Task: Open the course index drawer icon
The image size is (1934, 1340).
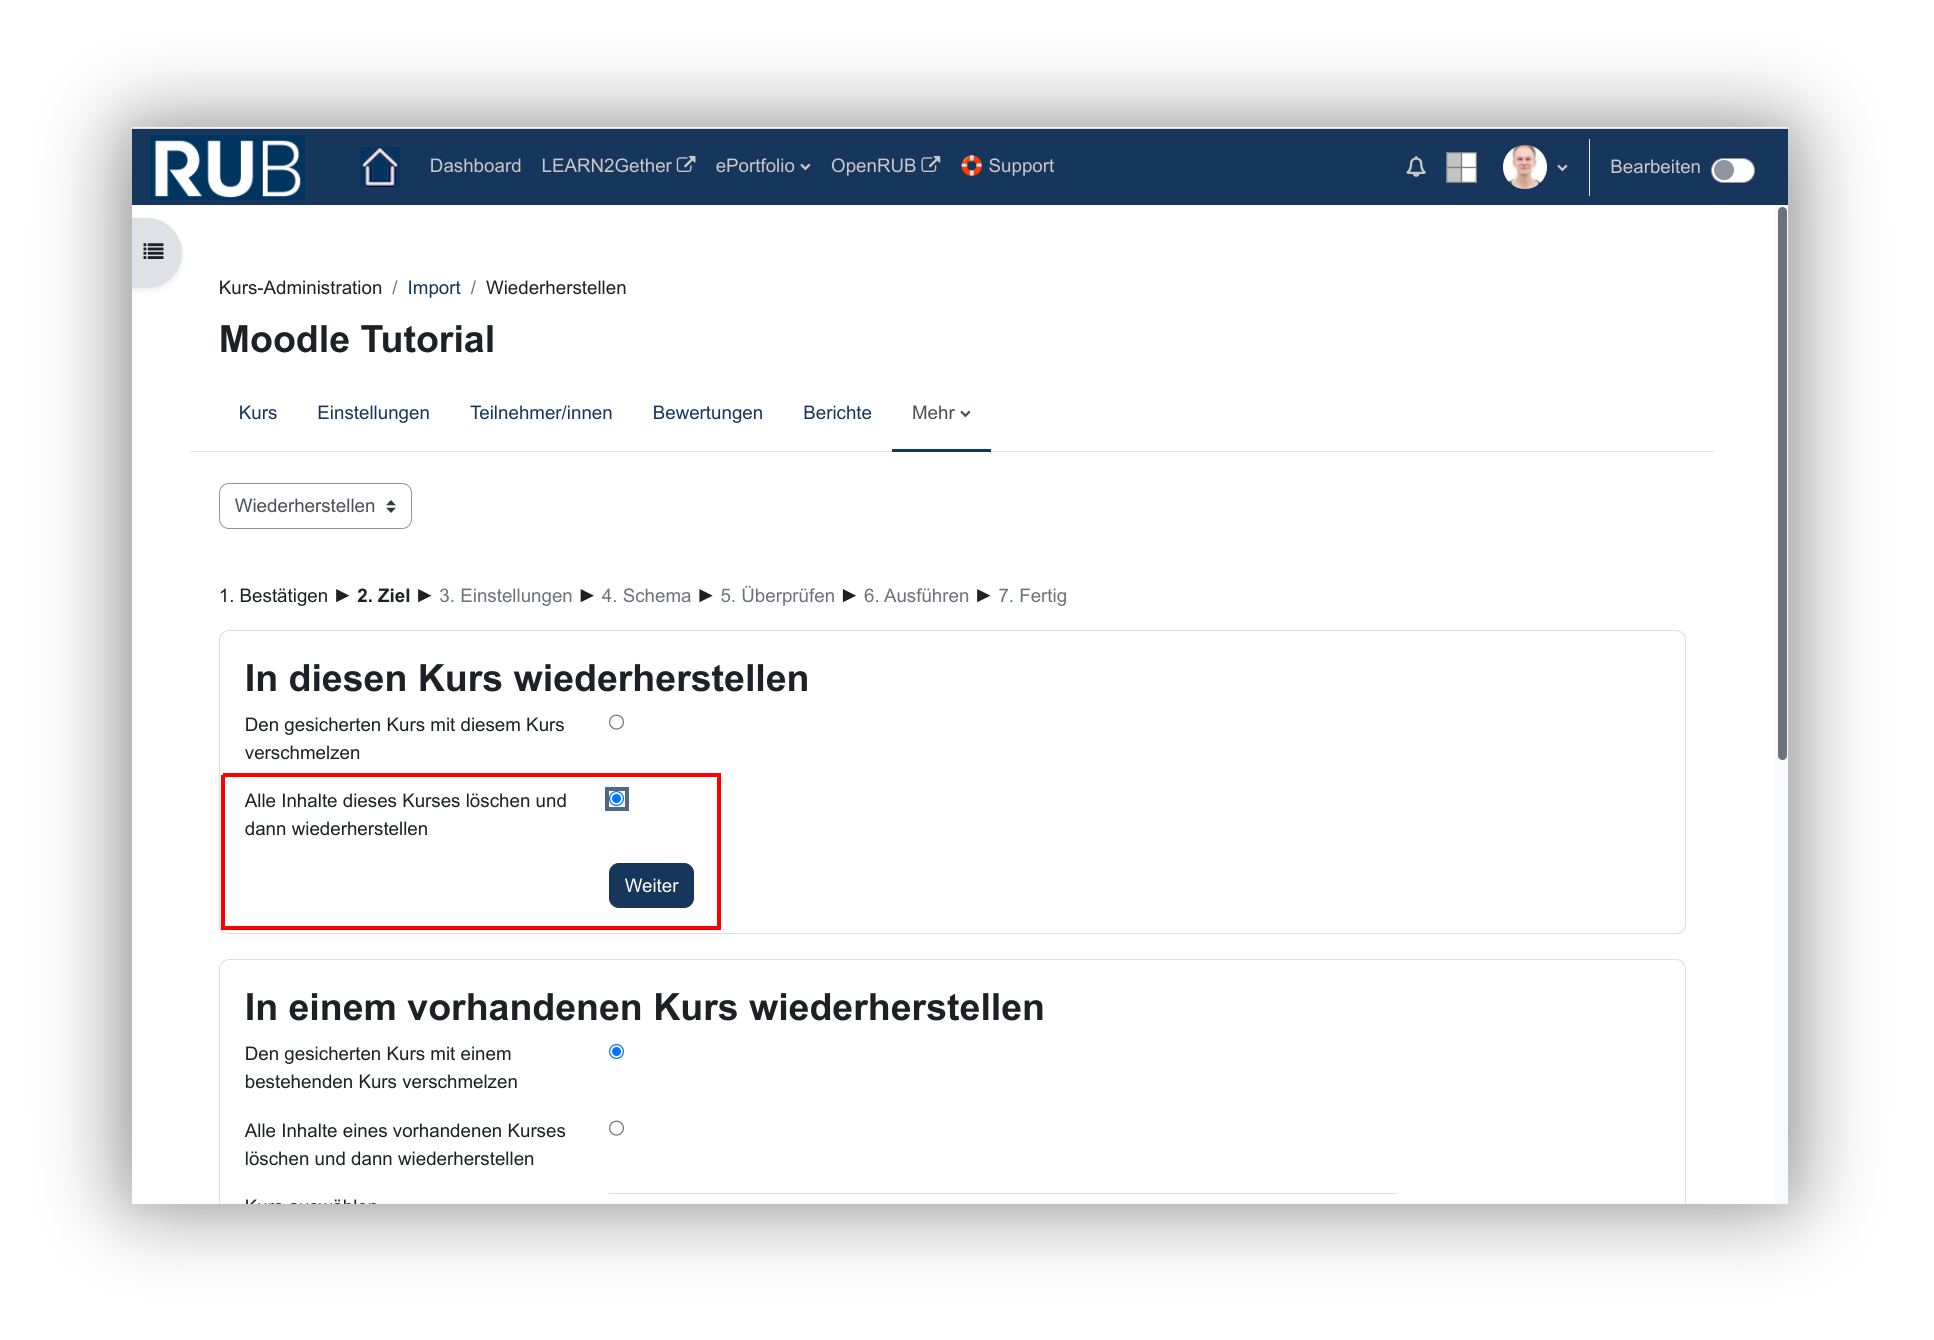Action: click(x=154, y=252)
